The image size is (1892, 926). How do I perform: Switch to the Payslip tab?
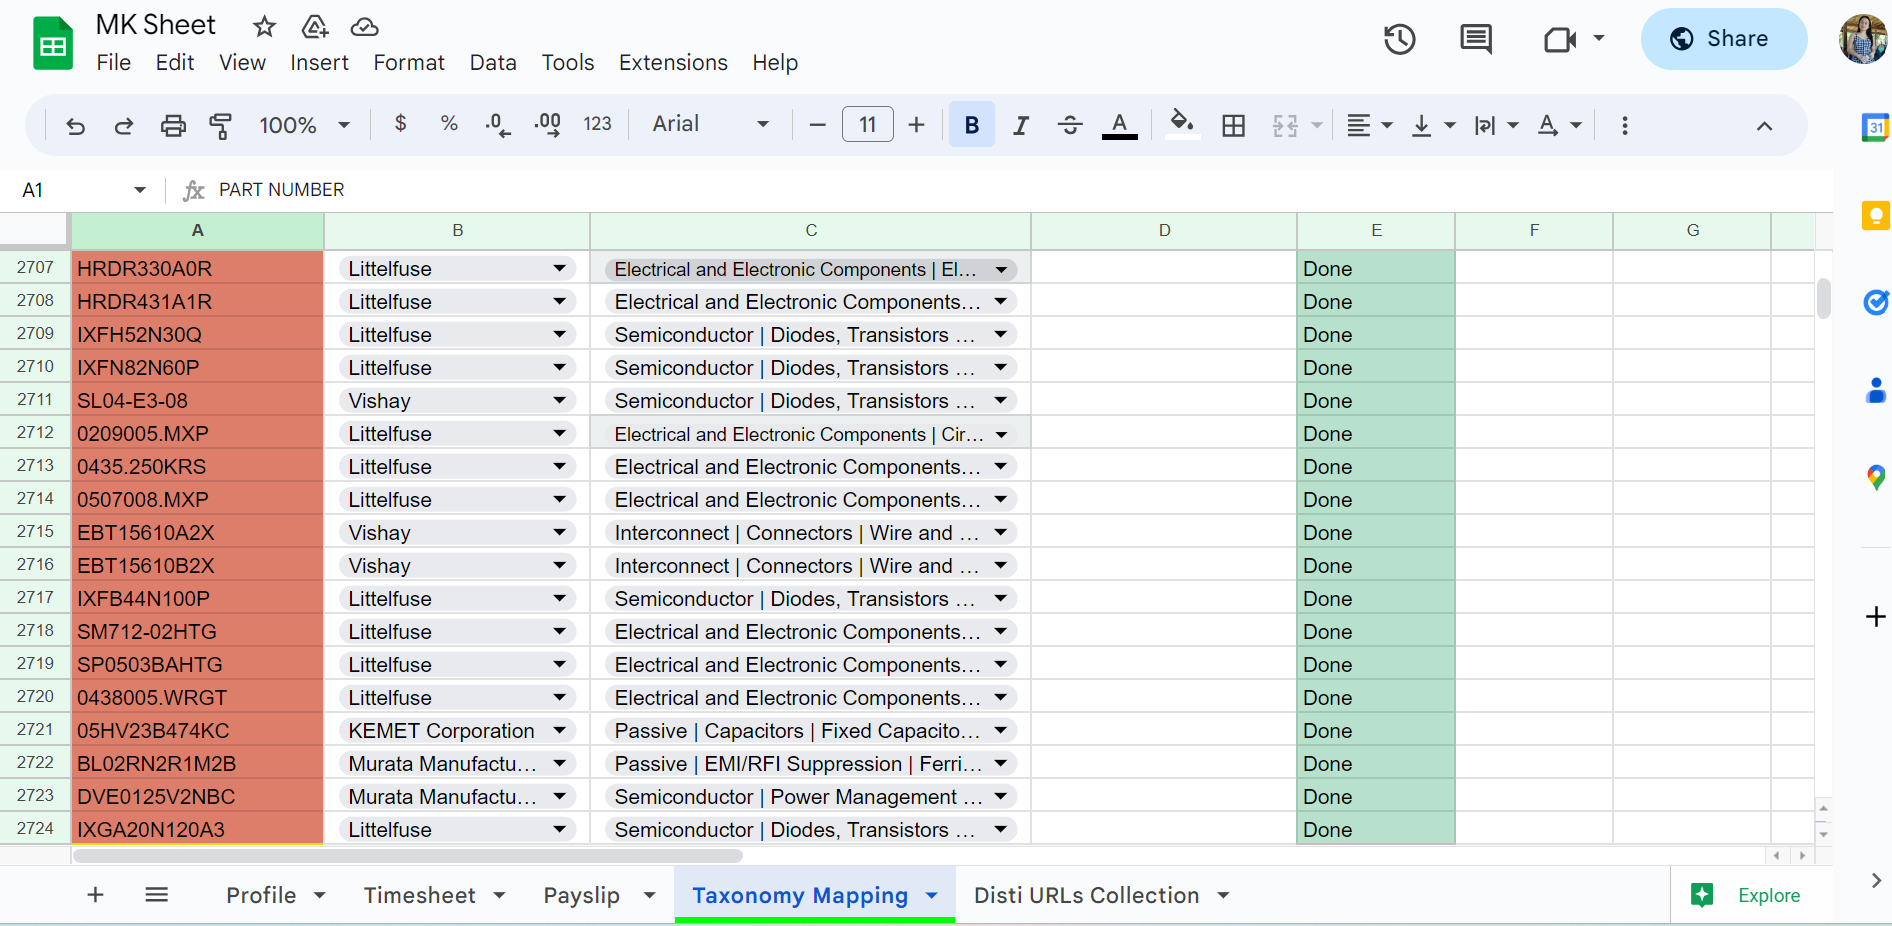click(x=581, y=895)
